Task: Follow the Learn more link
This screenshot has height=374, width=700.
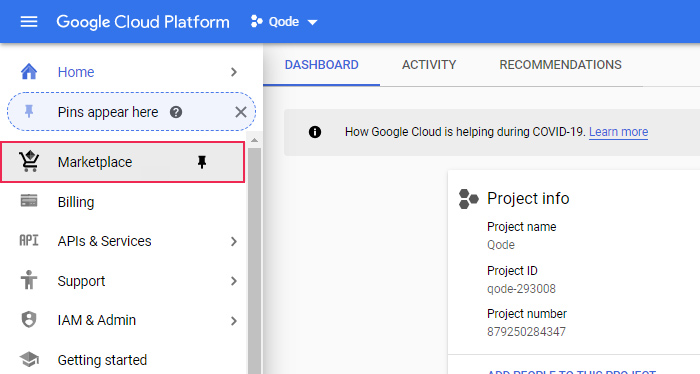Action: (x=618, y=132)
